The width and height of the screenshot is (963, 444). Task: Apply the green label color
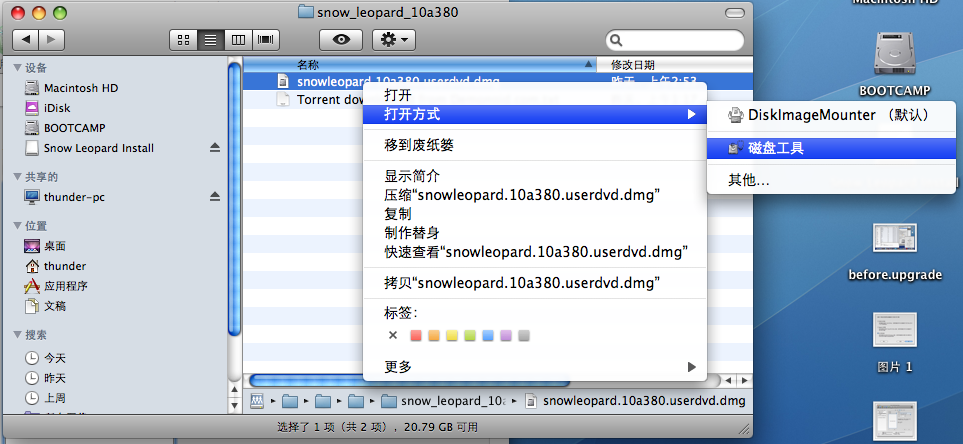tap(470, 335)
